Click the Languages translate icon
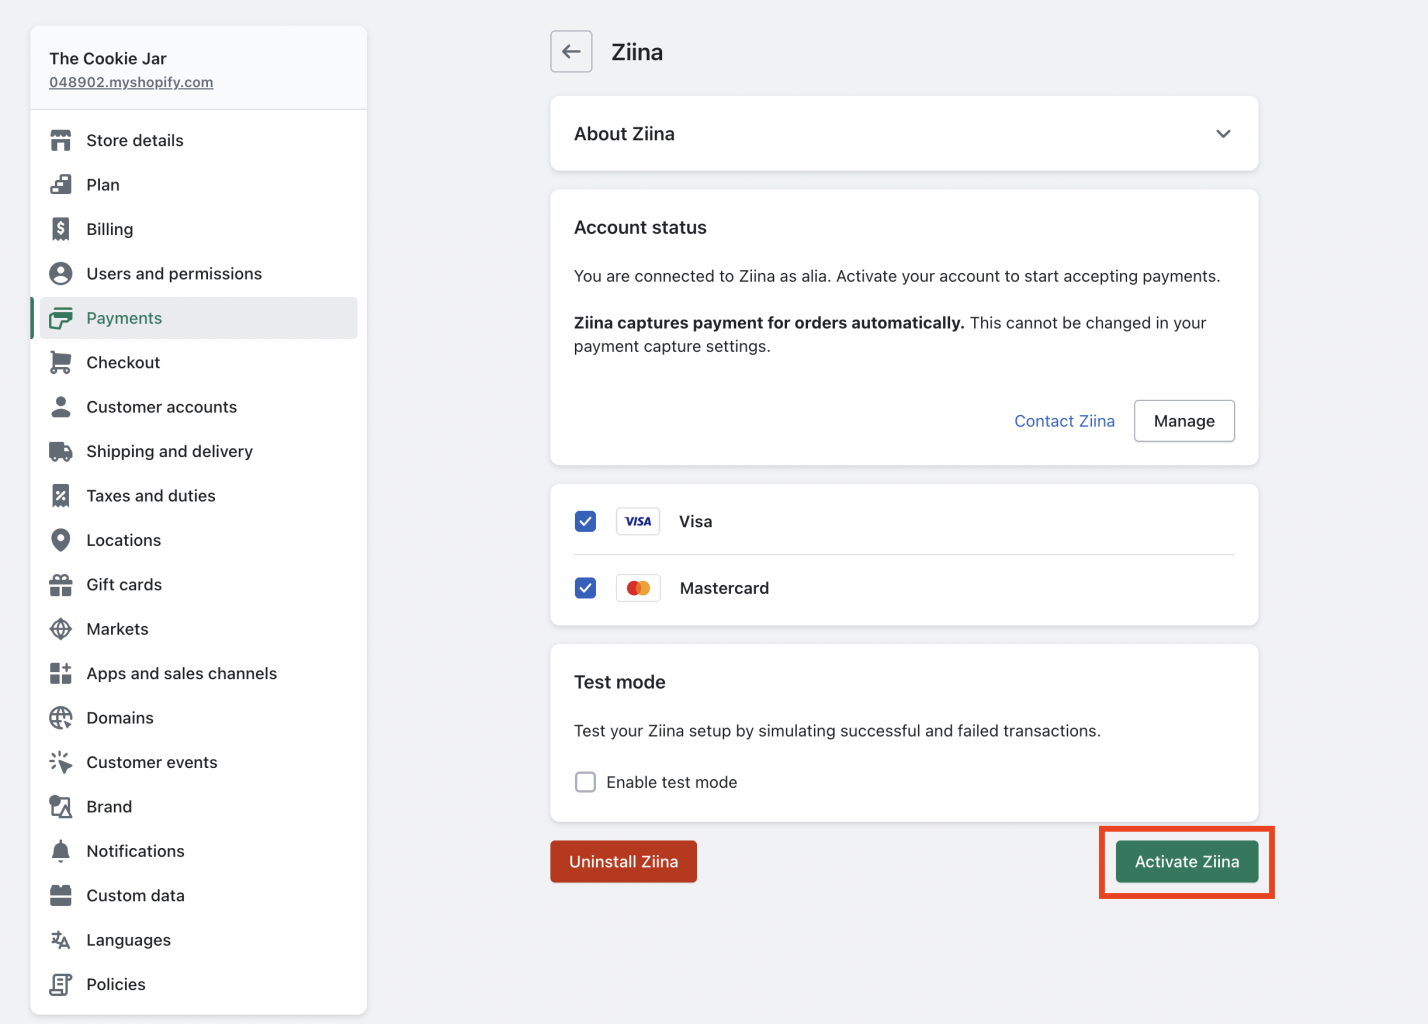1428x1024 pixels. [x=61, y=940]
